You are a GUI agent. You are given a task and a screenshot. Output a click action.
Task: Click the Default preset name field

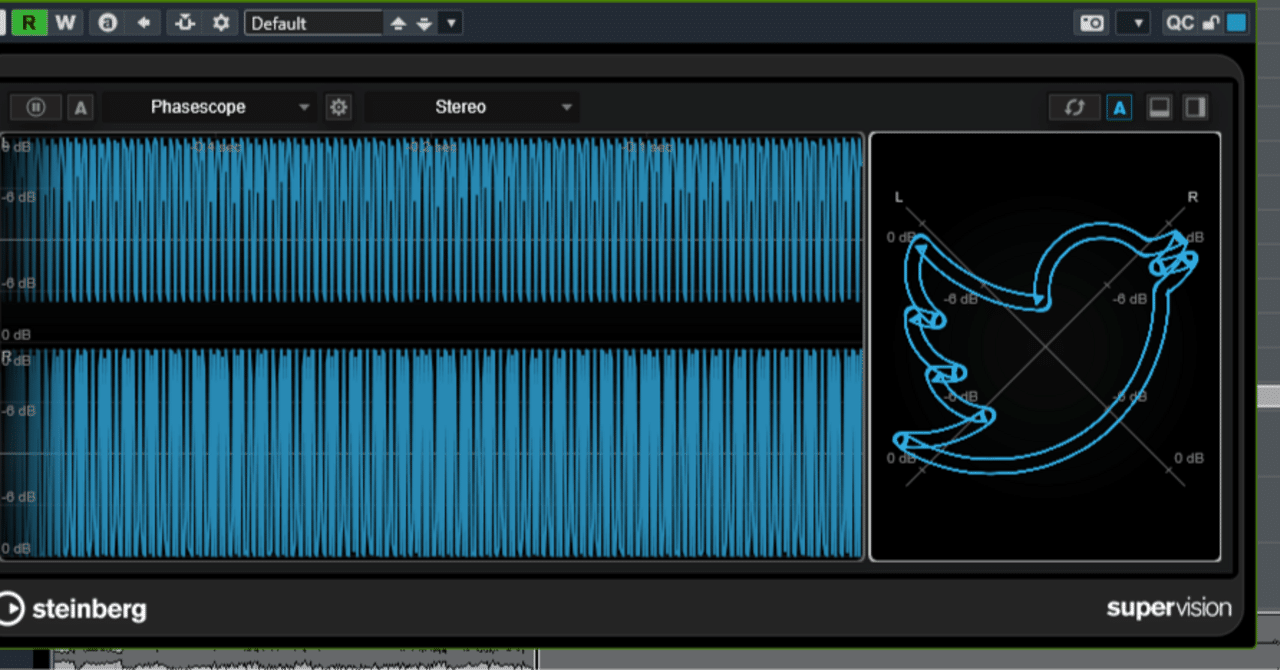(314, 23)
